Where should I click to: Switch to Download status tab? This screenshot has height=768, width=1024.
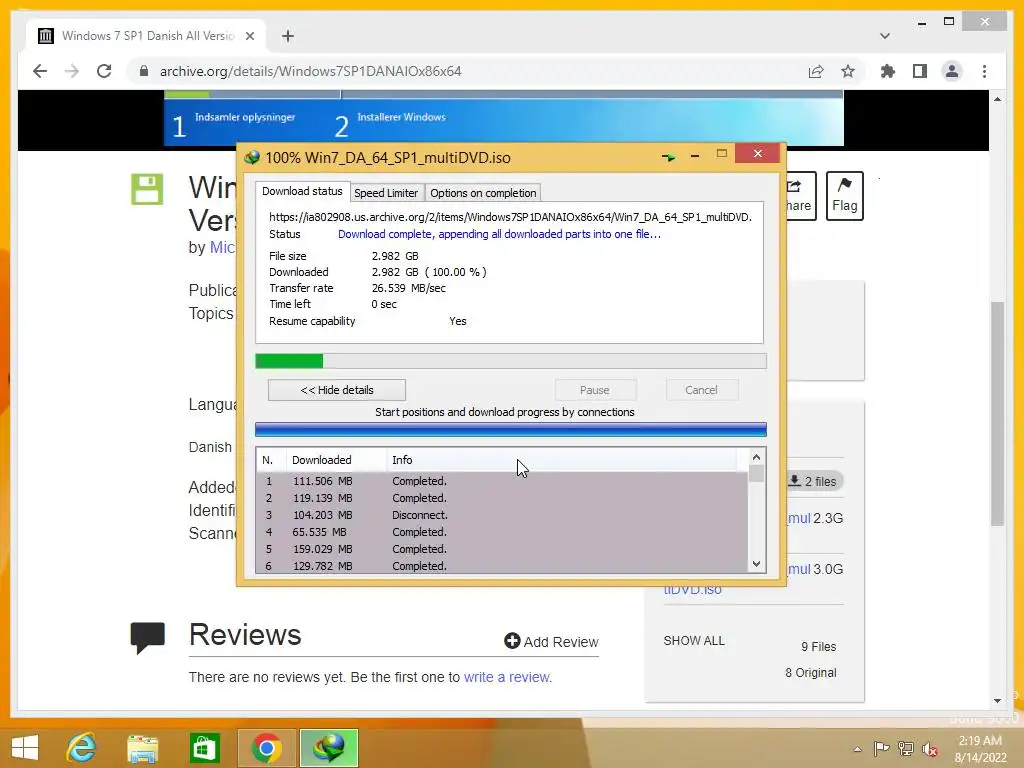tap(302, 191)
